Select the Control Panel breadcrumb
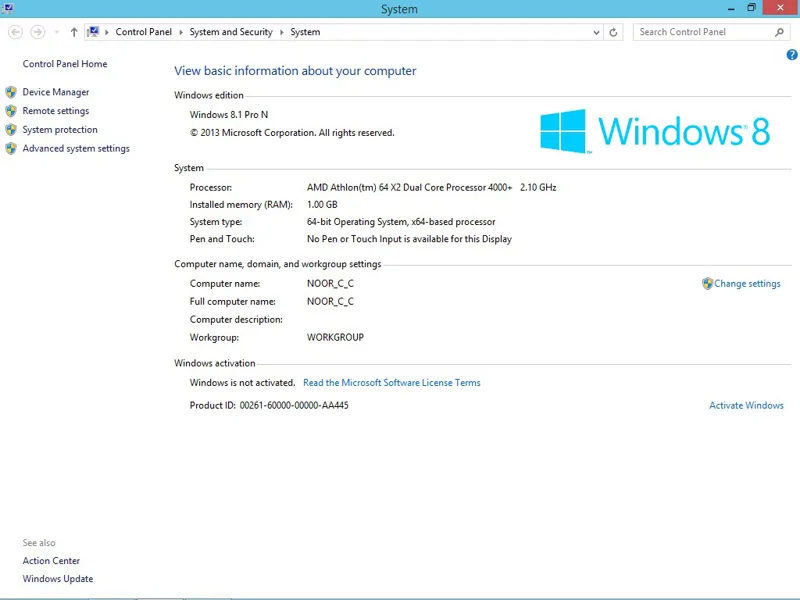 (x=143, y=32)
